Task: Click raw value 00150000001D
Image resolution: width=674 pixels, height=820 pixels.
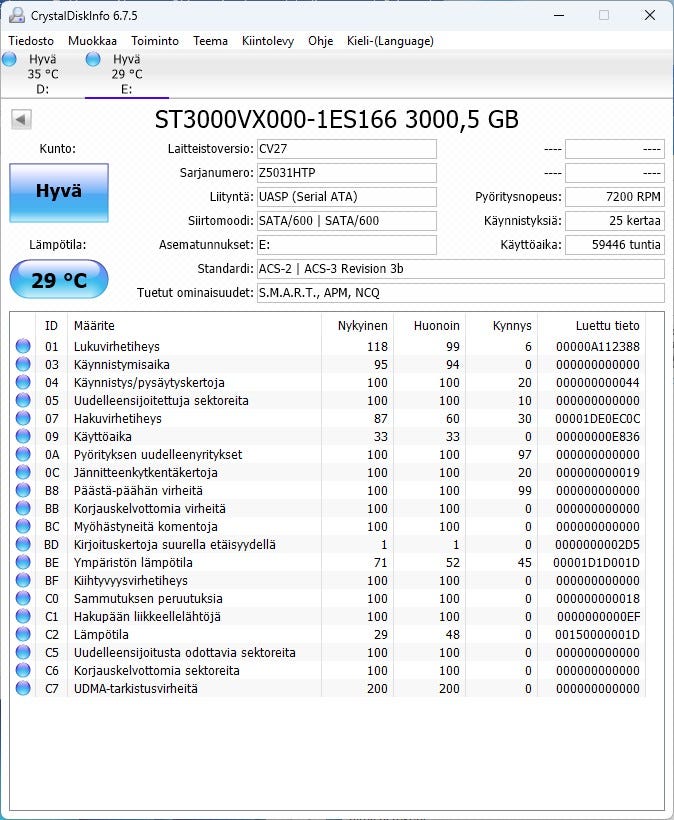Action: click(598, 635)
